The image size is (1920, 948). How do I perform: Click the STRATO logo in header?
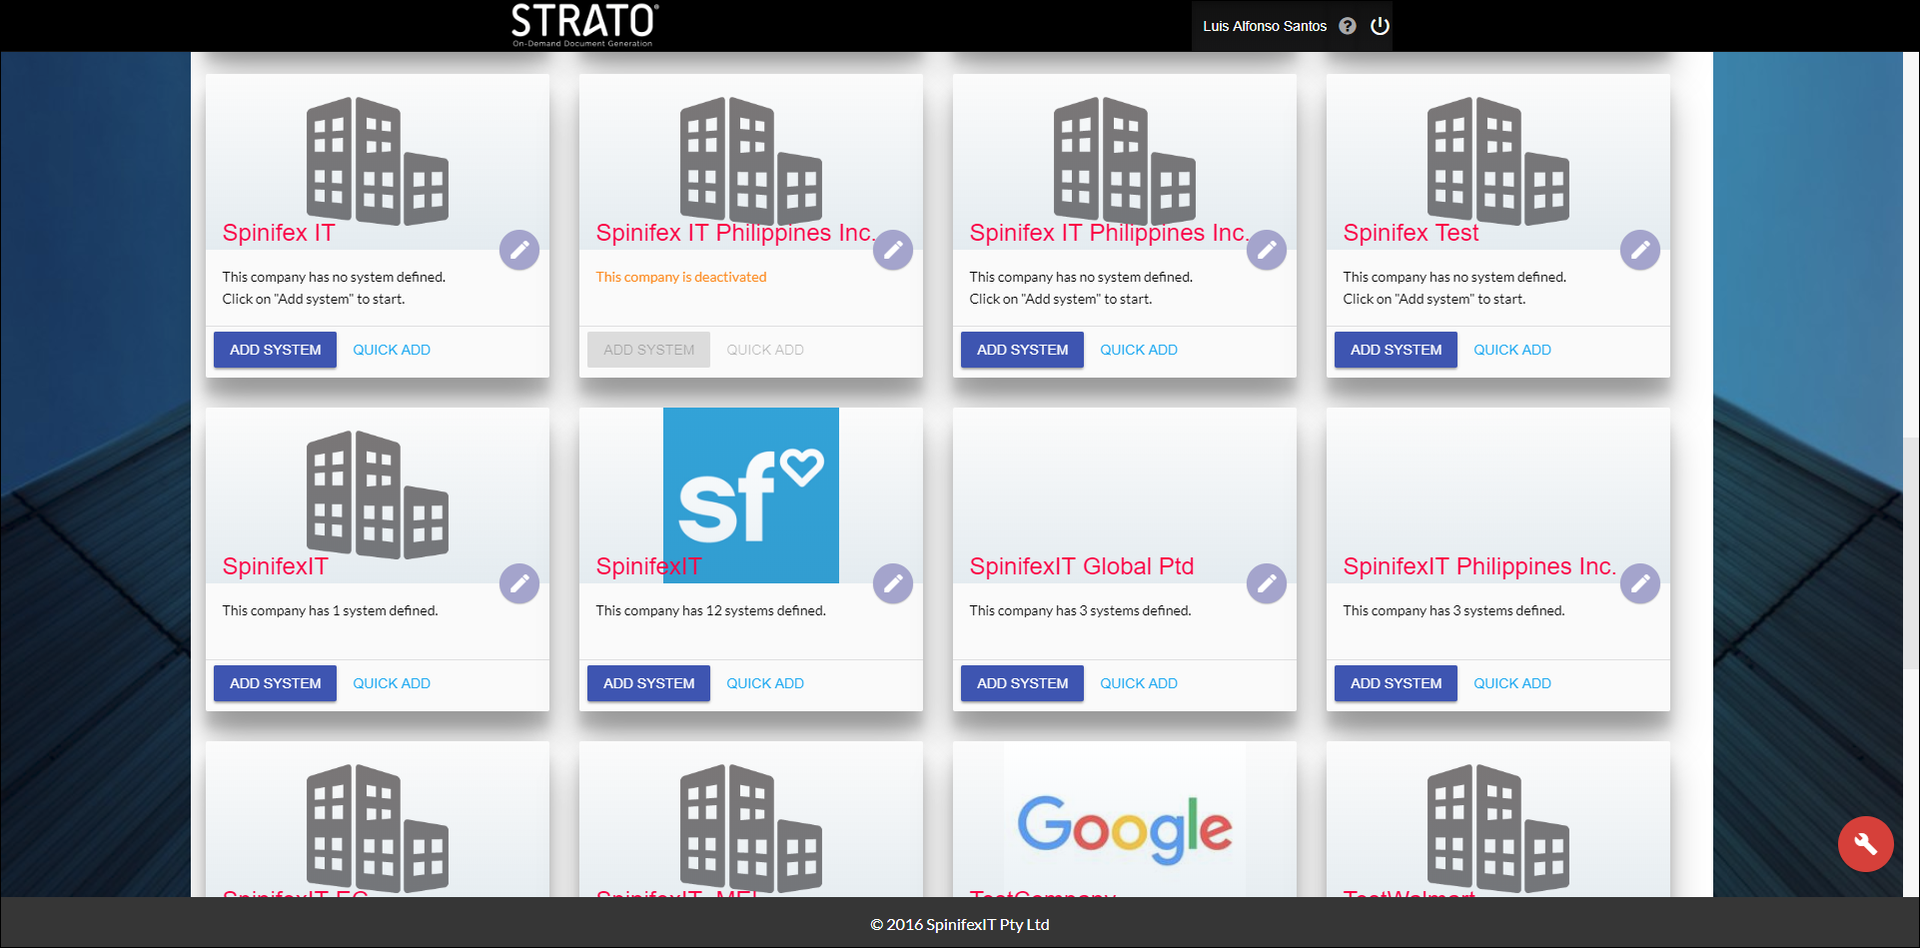coord(584,24)
